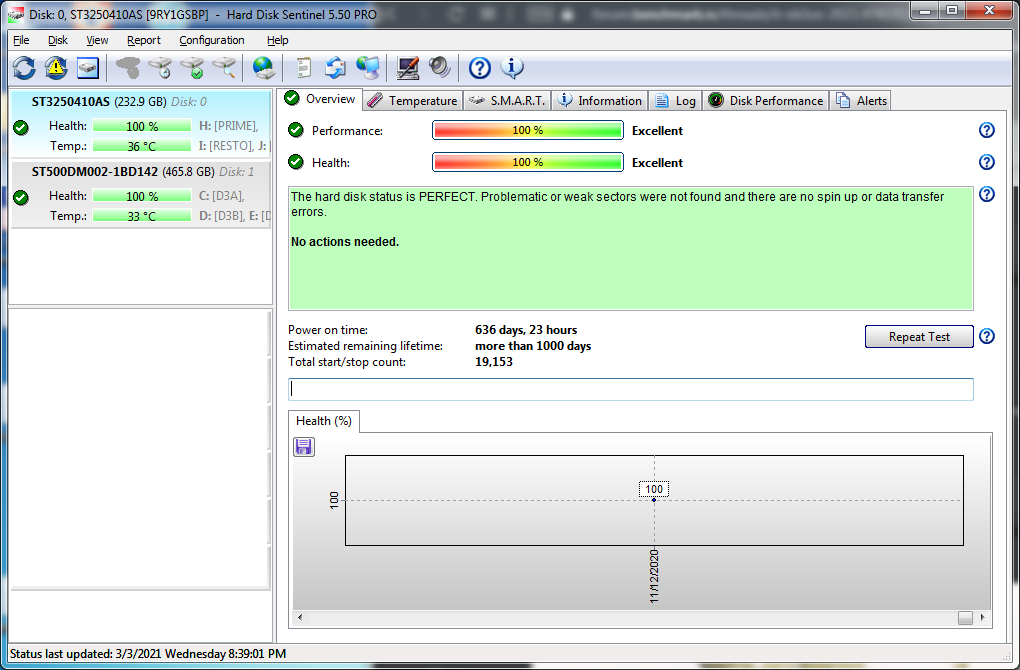Click the empty comment text field
This screenshot has height=670, width=1020.
[630, 389]
